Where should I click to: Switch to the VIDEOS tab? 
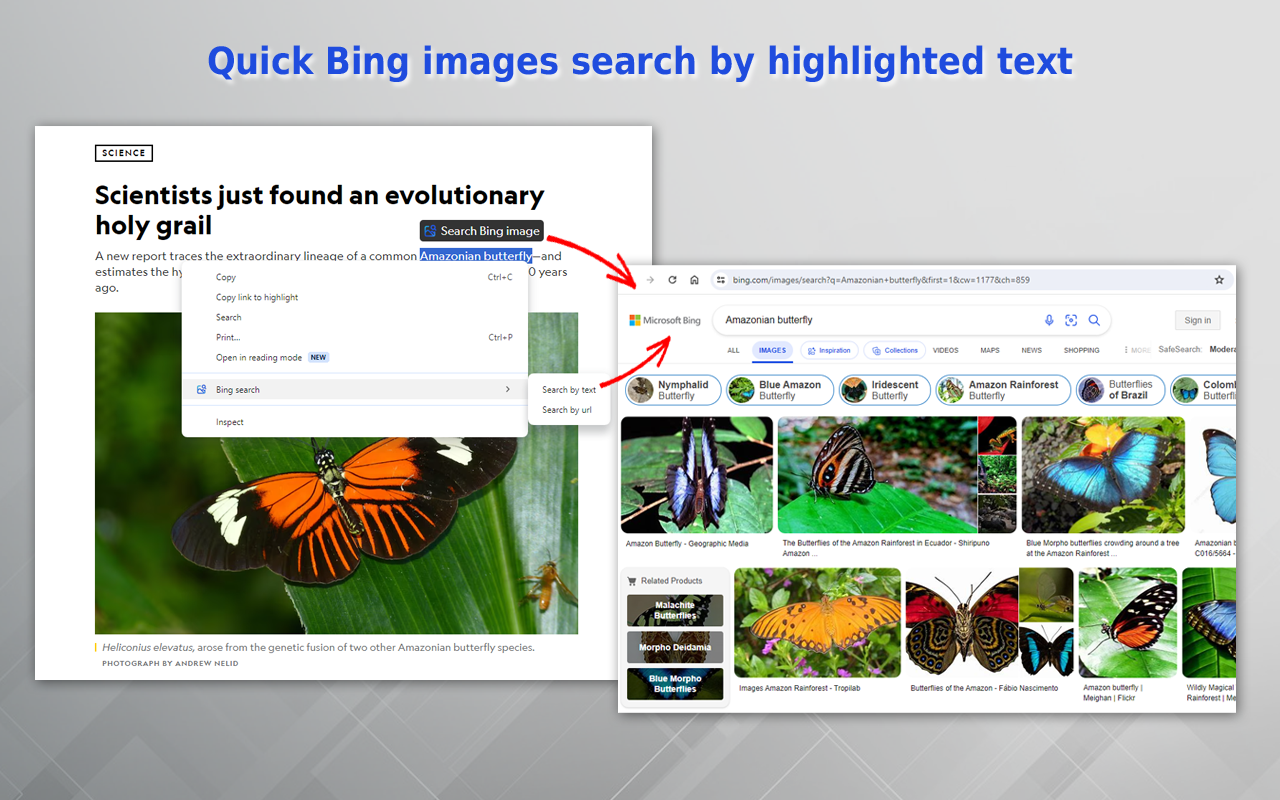[945, 351]
